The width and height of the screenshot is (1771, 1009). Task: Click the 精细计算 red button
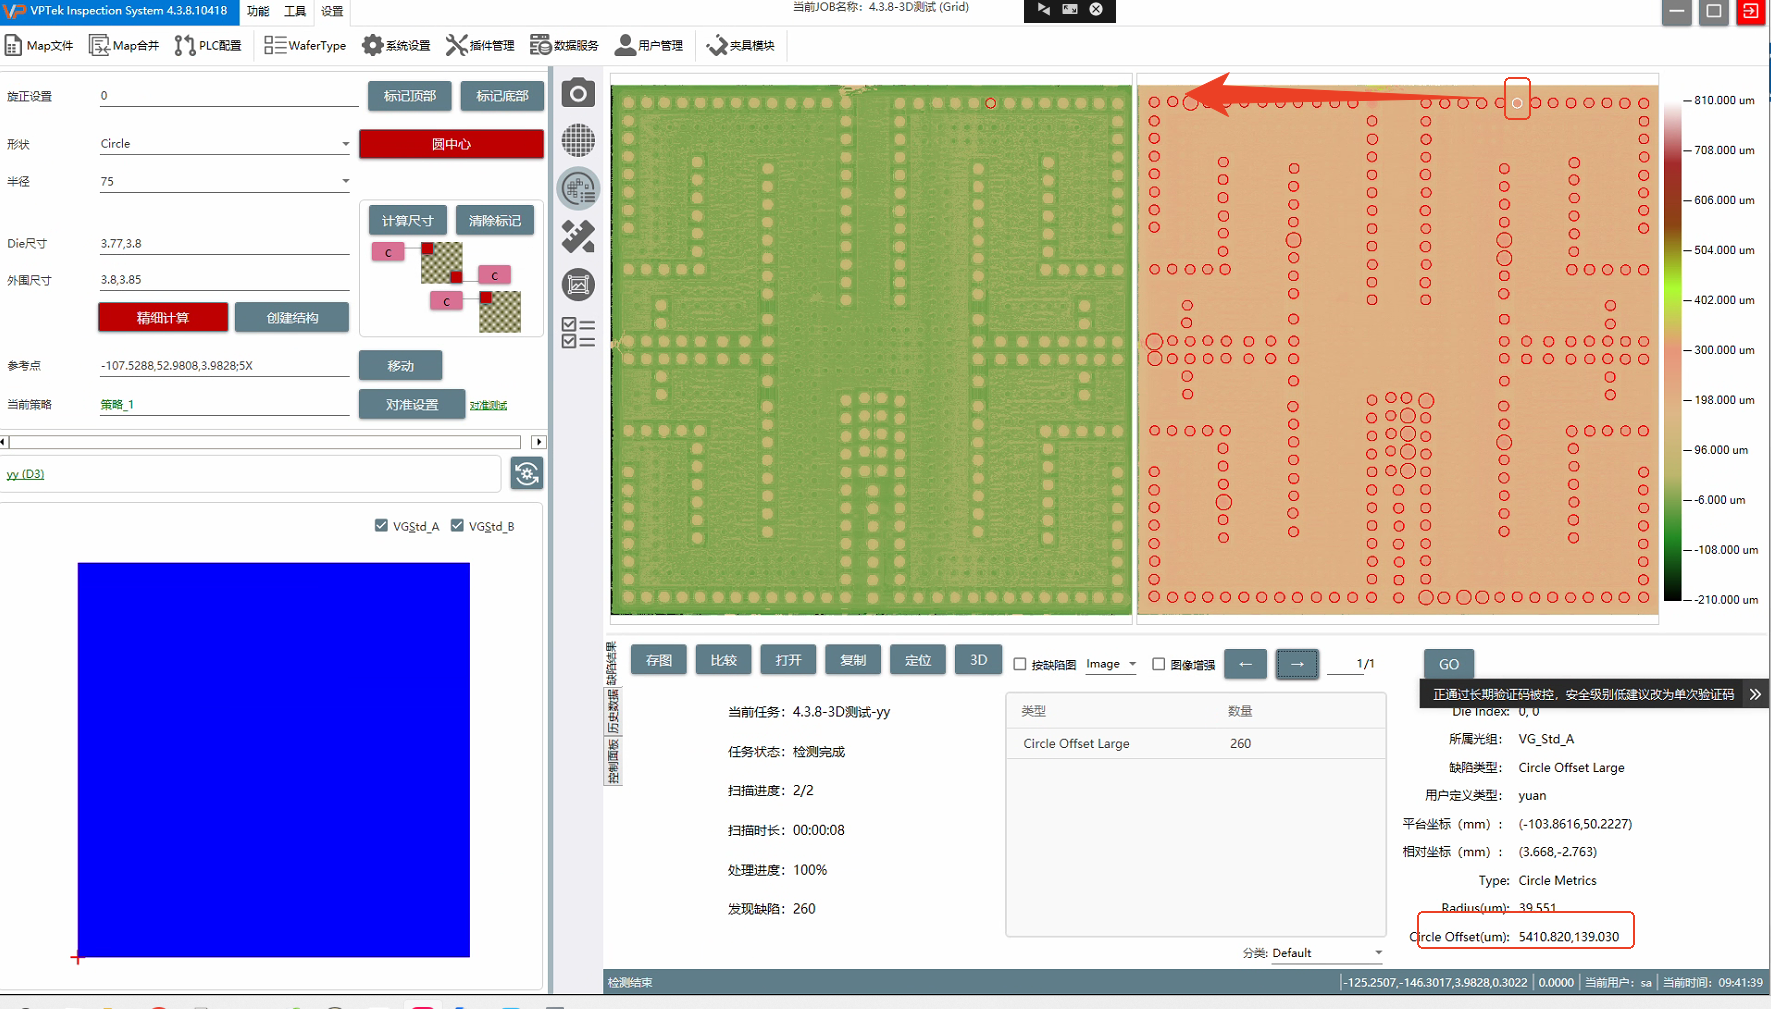(x=163, y=318)
